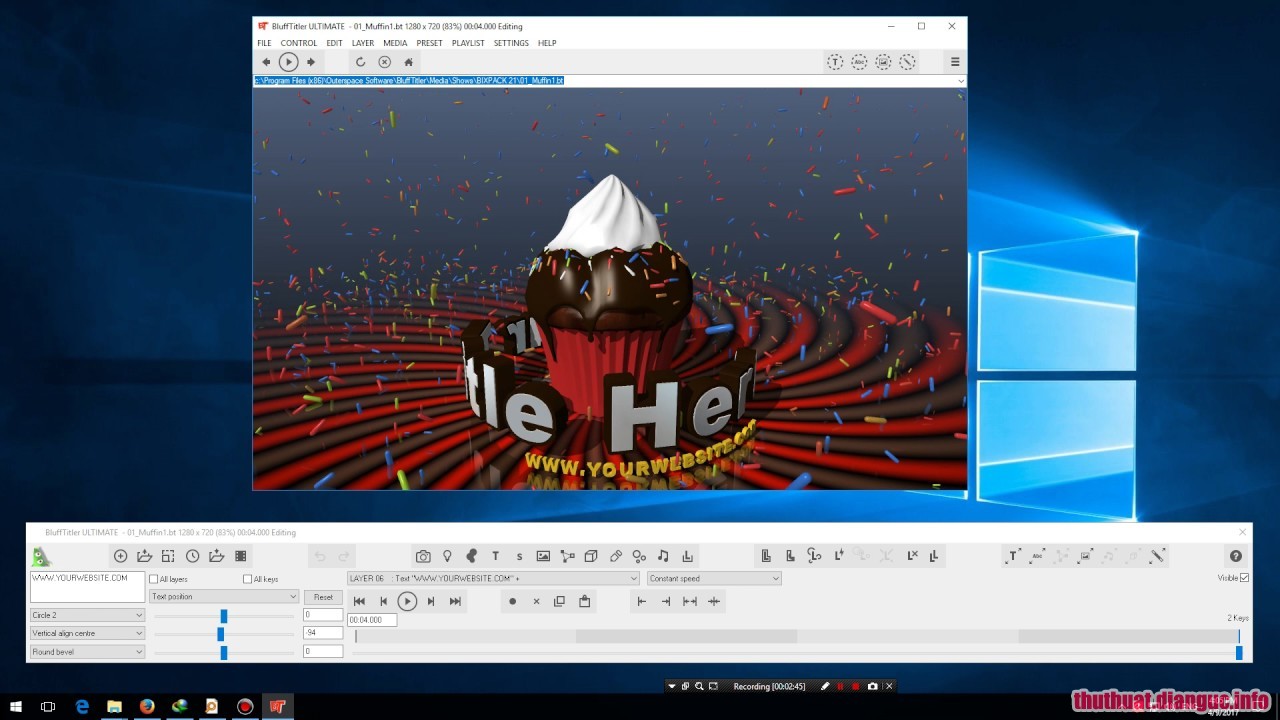Click the refresh icon in main toolbar

[x=360, y=62]
